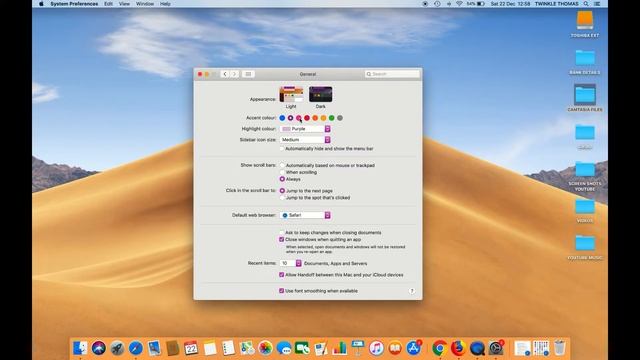Select the YOUTUBE MUSIC desktop folder

coord(585,247)
